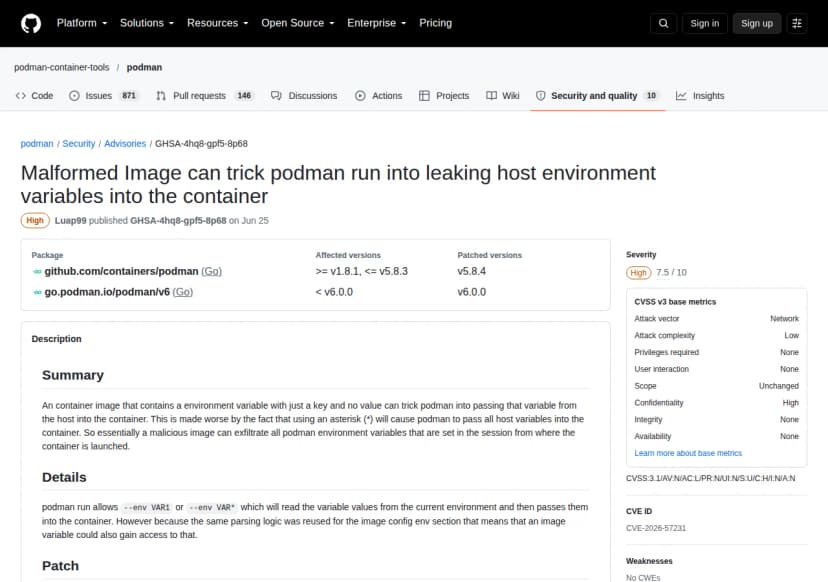The image size is (828, 582).
Task: Click the '--env VAR1' code snippet
Action: (147, 508)
